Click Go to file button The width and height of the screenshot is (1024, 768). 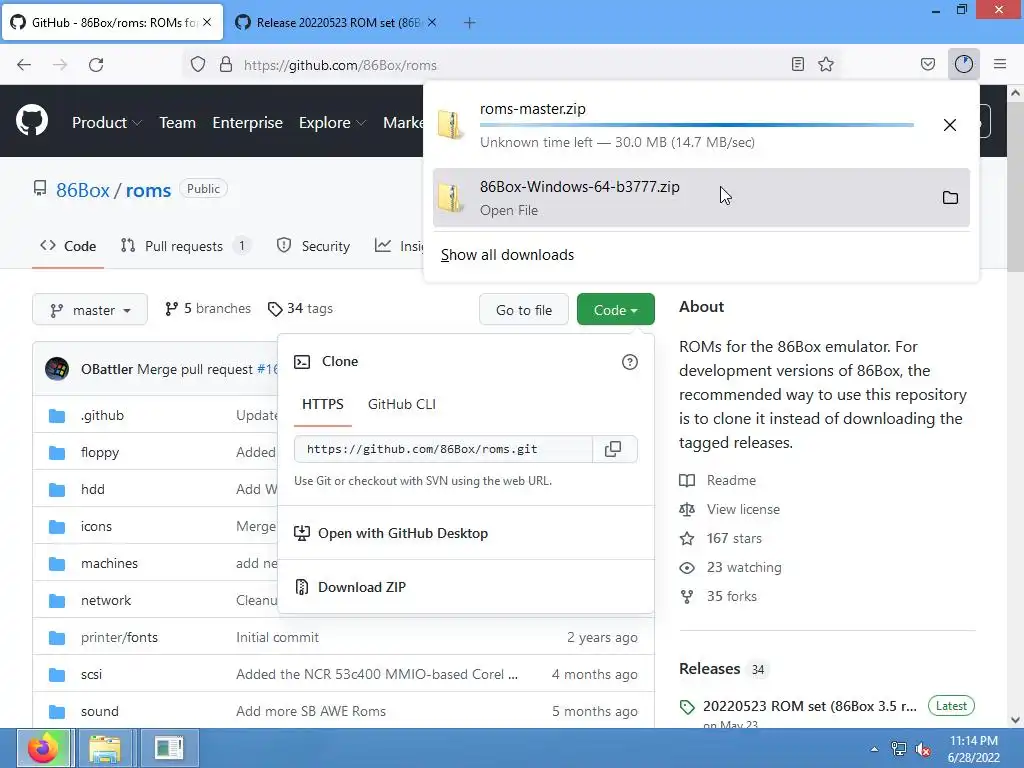coord(524,310)
